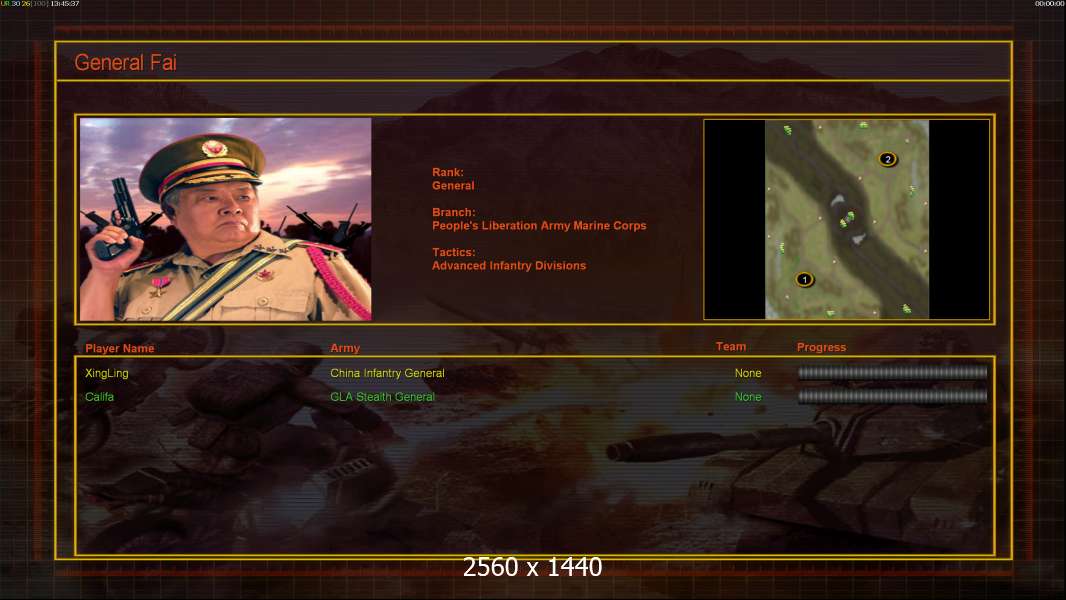Click the 'Player Name' column header
Viewport: 1066px width, 600px height.
point(120,349)
